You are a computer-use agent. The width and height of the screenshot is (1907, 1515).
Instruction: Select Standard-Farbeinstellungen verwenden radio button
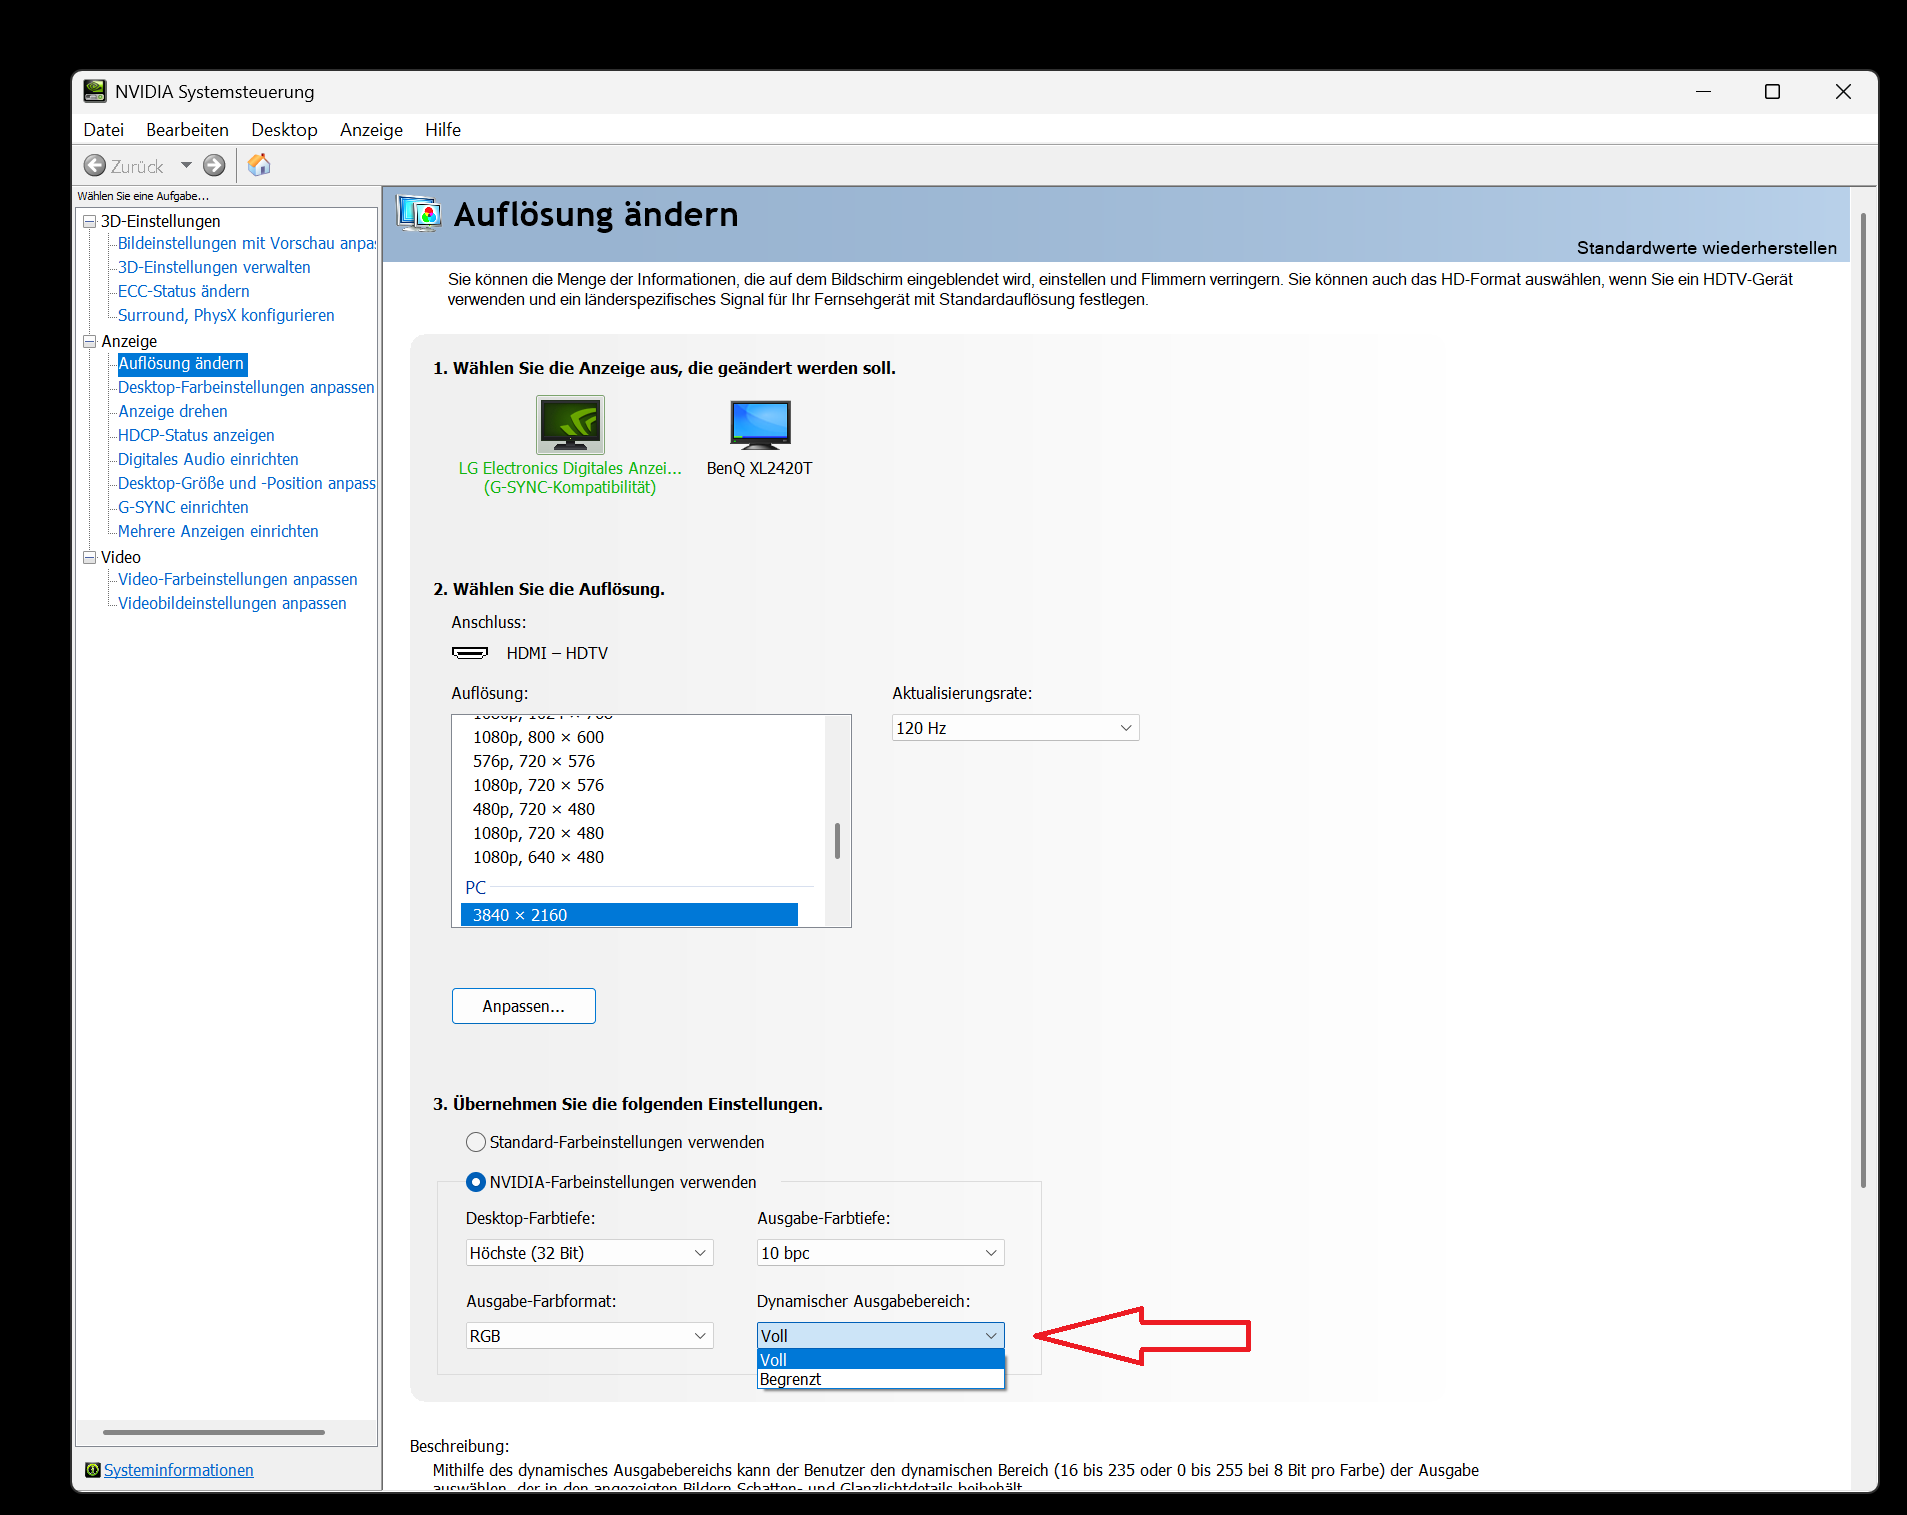coord(476,1142)
